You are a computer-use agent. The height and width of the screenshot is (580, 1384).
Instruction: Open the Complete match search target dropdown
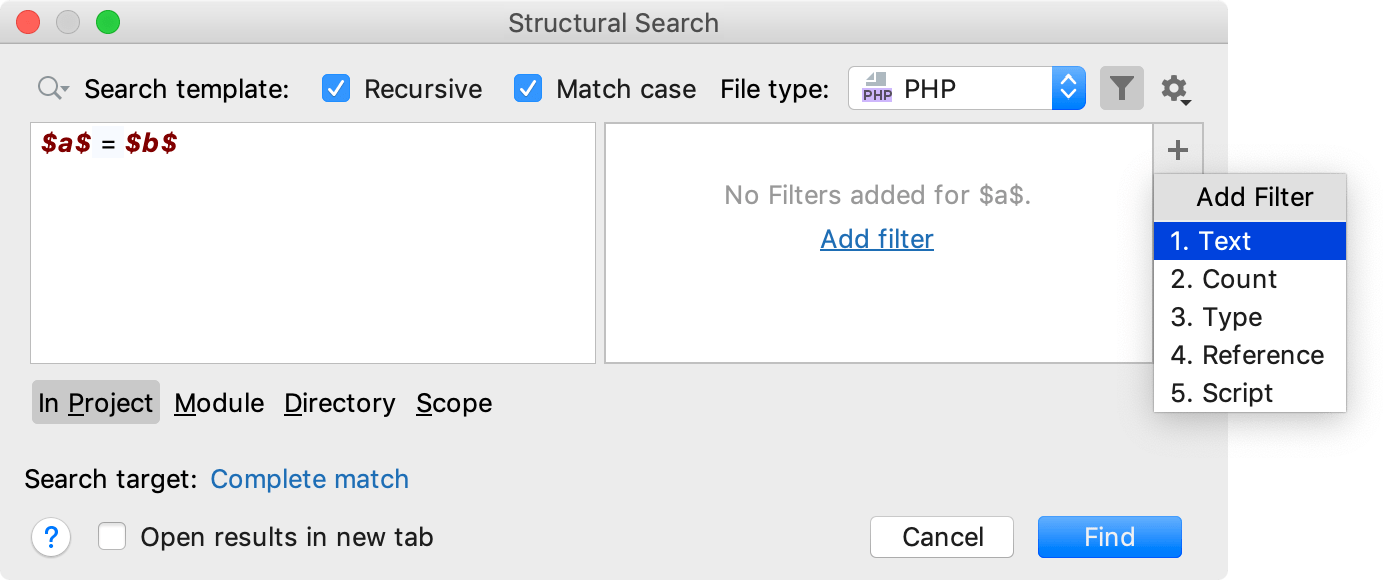pos(309,479)
